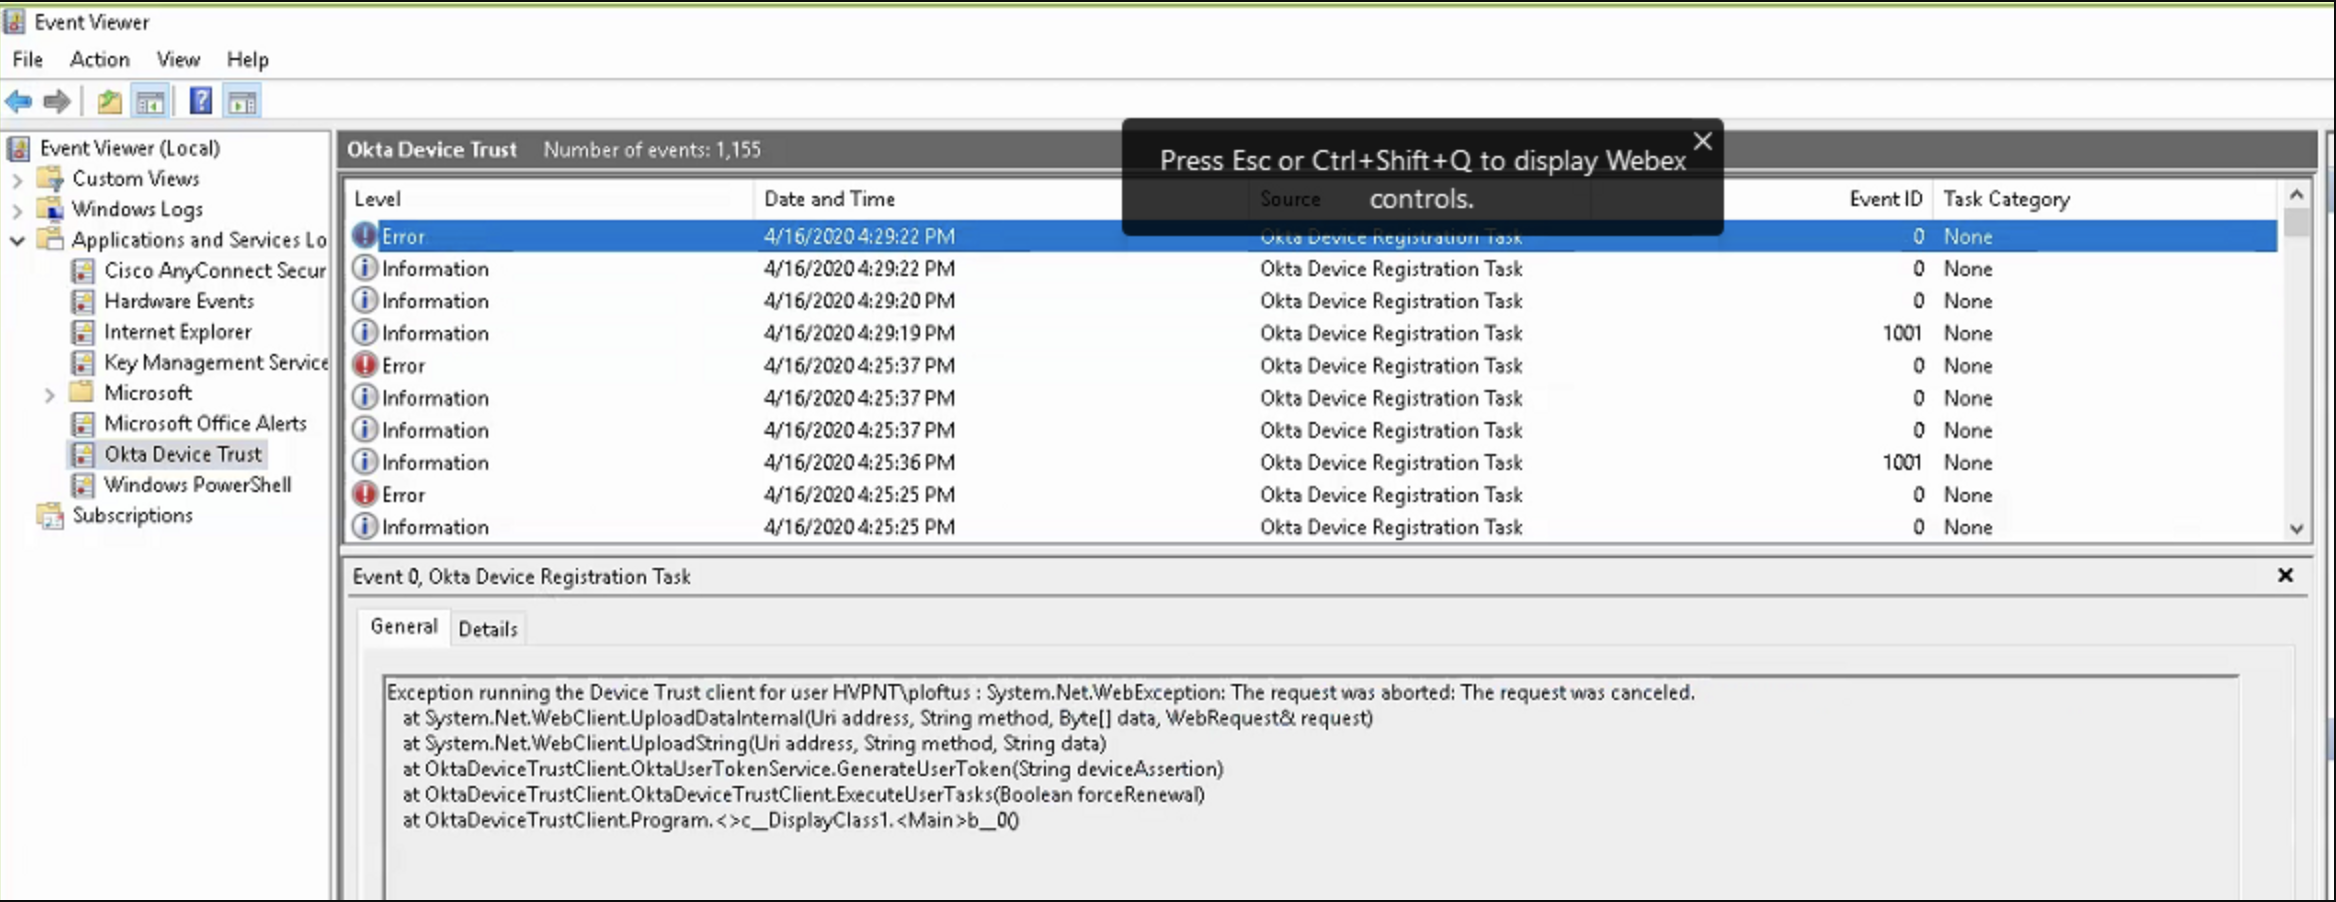The image size is (2336, 902).
Task: Expand the Custom Views tree node
Action: point(17,181)
